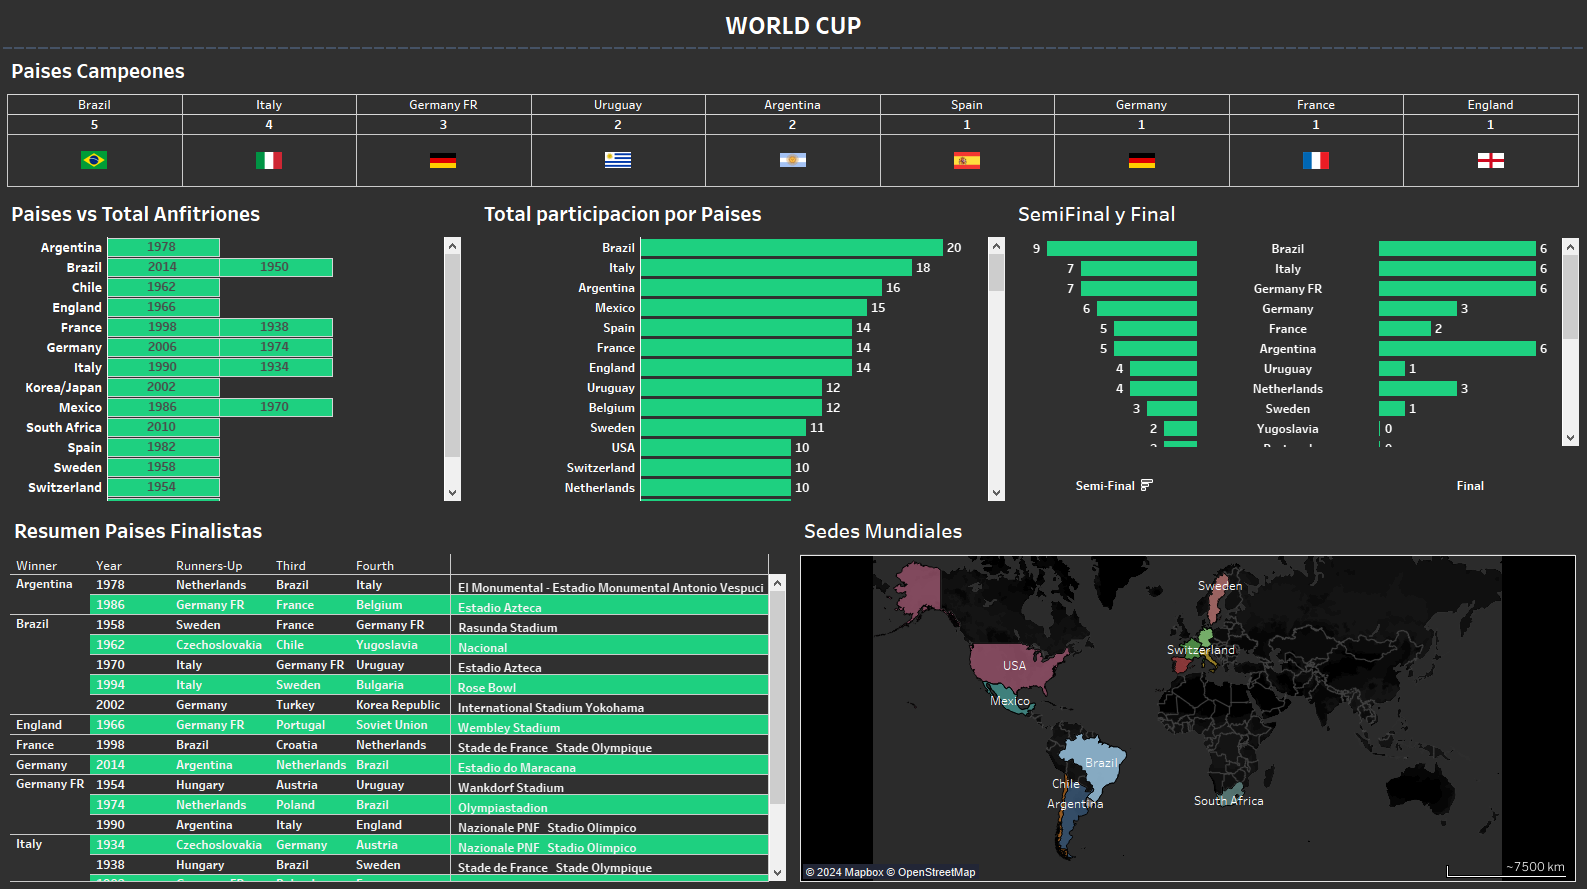Screen dimensions: 1587x889
Task: Click the Spain flag icon
Action: (967, 160)
